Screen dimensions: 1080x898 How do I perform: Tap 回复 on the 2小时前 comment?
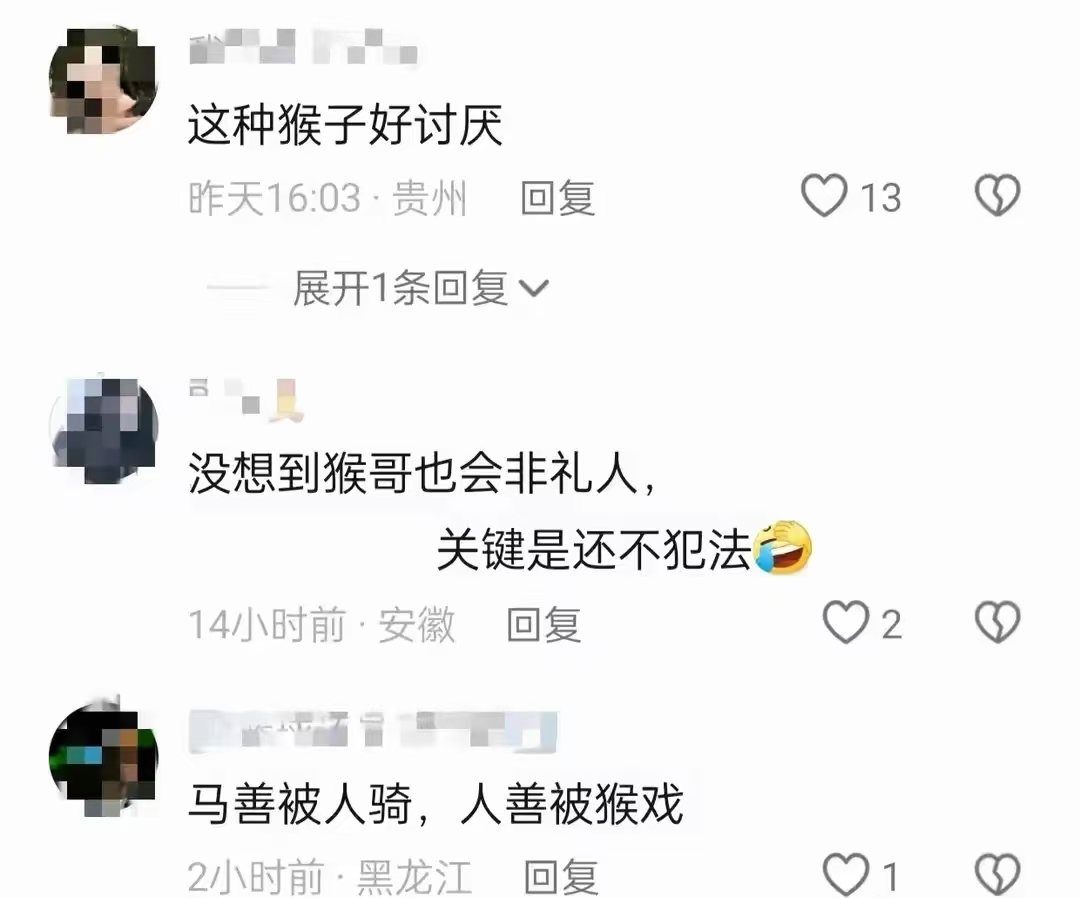click(x=561, y=877)
